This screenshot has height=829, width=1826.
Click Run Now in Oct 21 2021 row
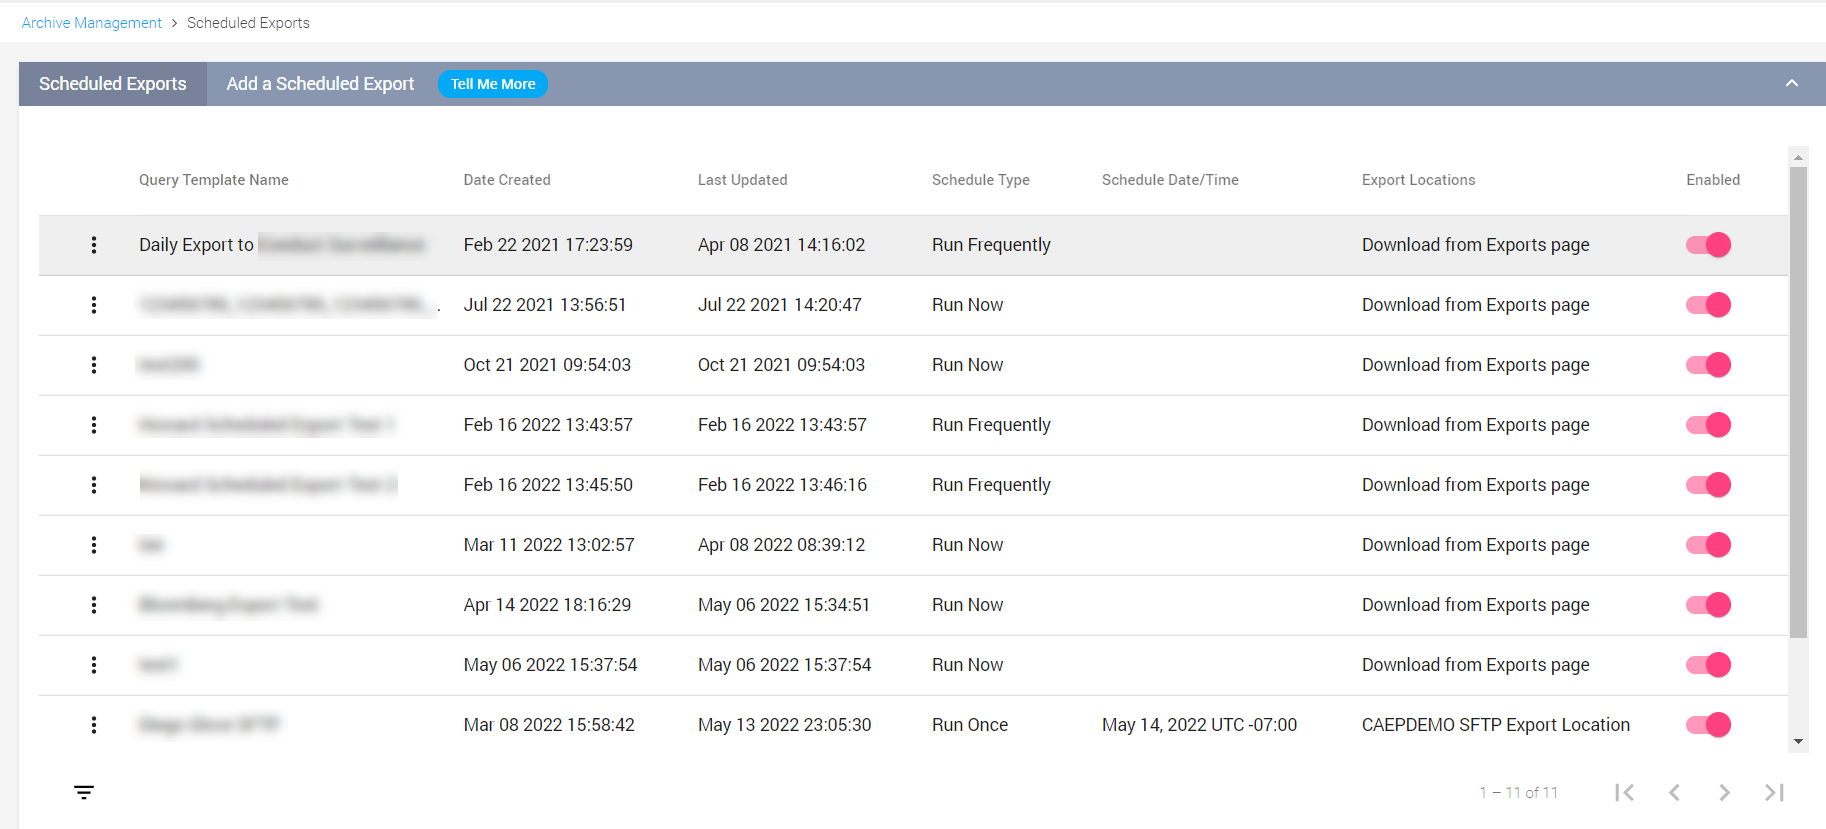pyautogui.click(x=968, y=365)
